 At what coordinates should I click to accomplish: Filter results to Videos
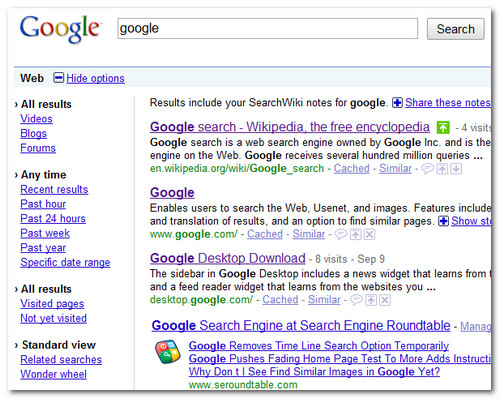pyautogui.click(x=36, y=119)
